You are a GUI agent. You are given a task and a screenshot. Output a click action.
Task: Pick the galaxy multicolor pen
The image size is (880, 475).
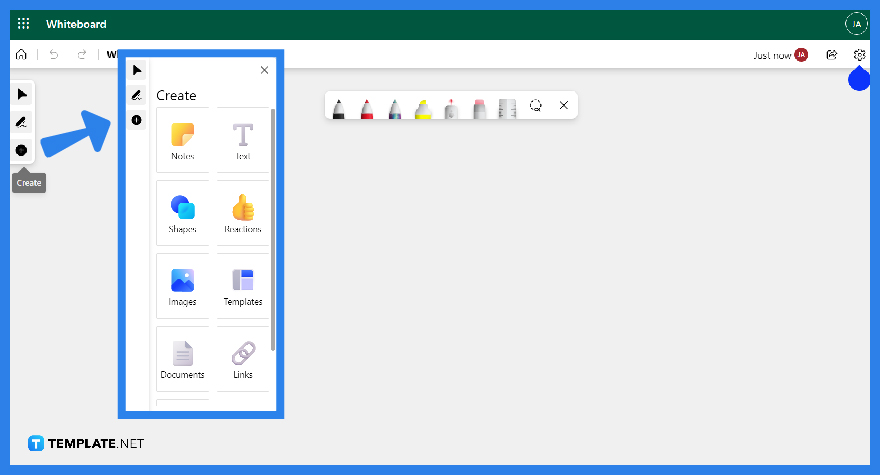[x=395, y=108]
